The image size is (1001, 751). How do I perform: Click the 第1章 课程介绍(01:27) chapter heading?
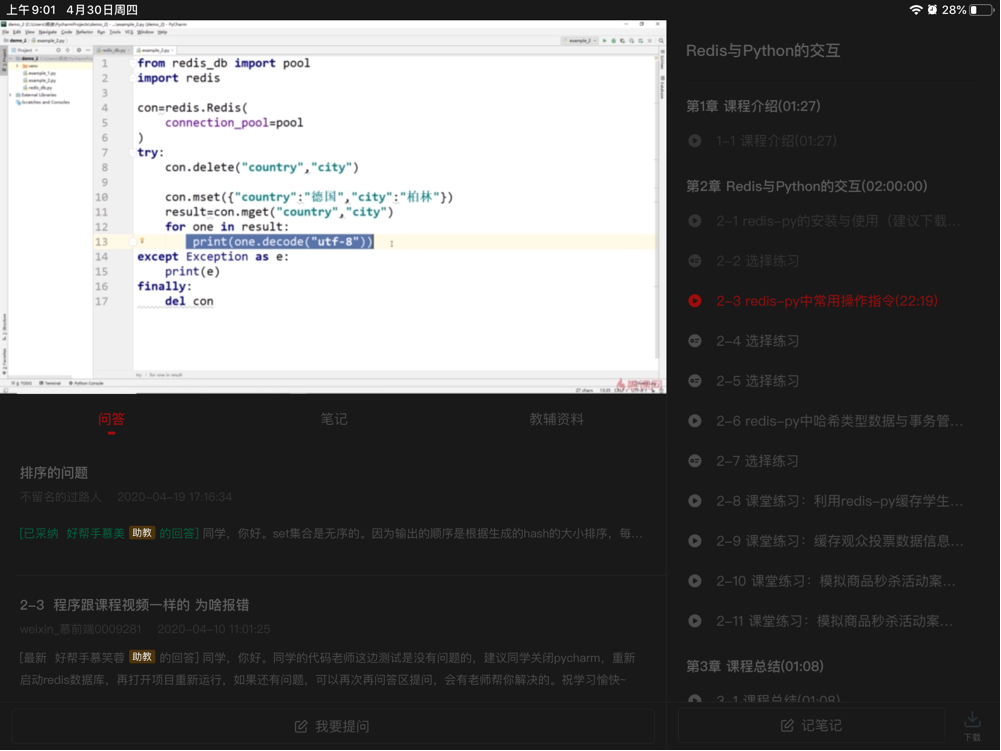click(753, 106)
